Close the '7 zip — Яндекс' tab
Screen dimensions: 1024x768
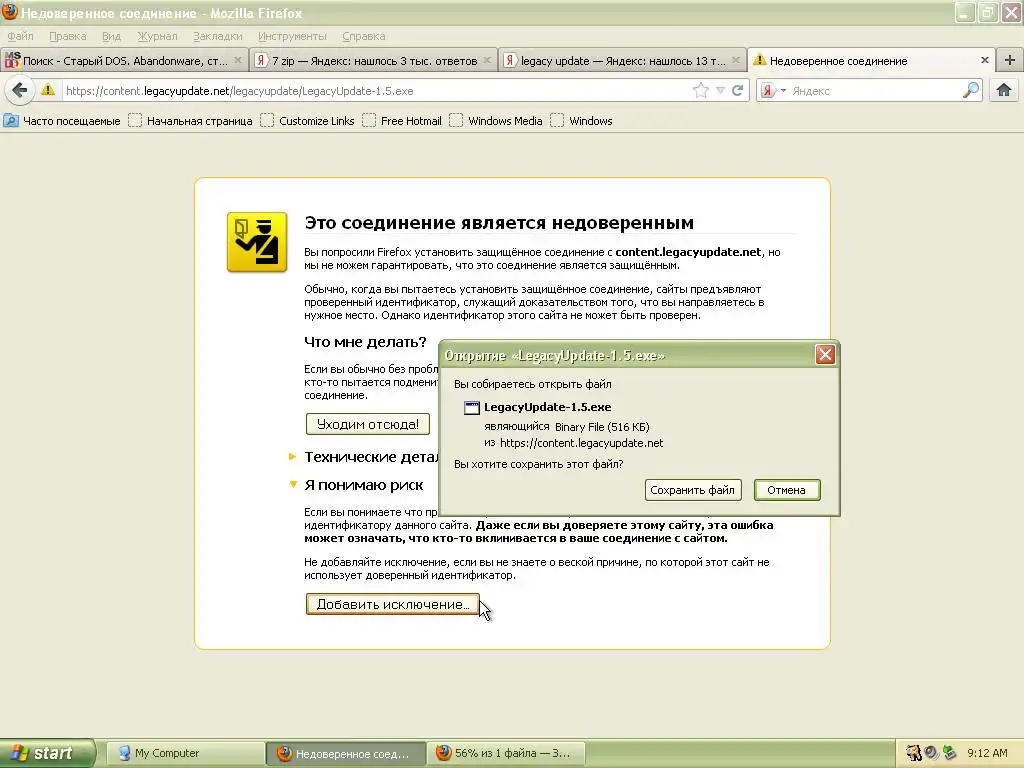click(x=487, y=60)
